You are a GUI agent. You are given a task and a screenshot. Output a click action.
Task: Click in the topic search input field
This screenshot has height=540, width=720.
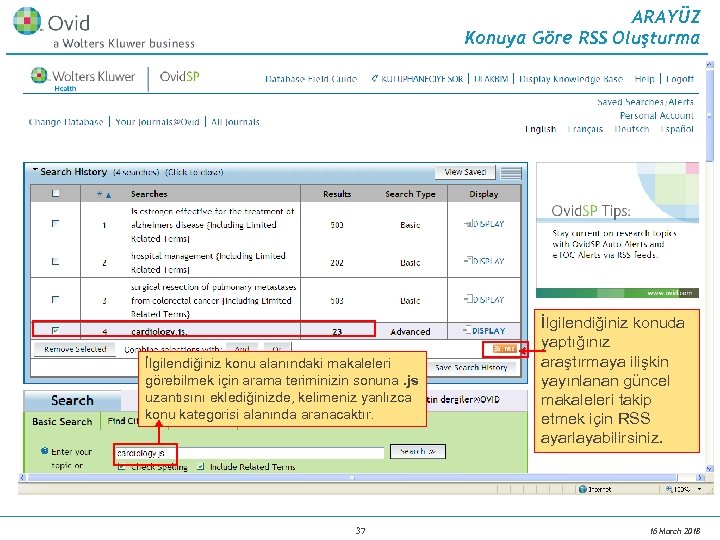[x=249, y=453]
